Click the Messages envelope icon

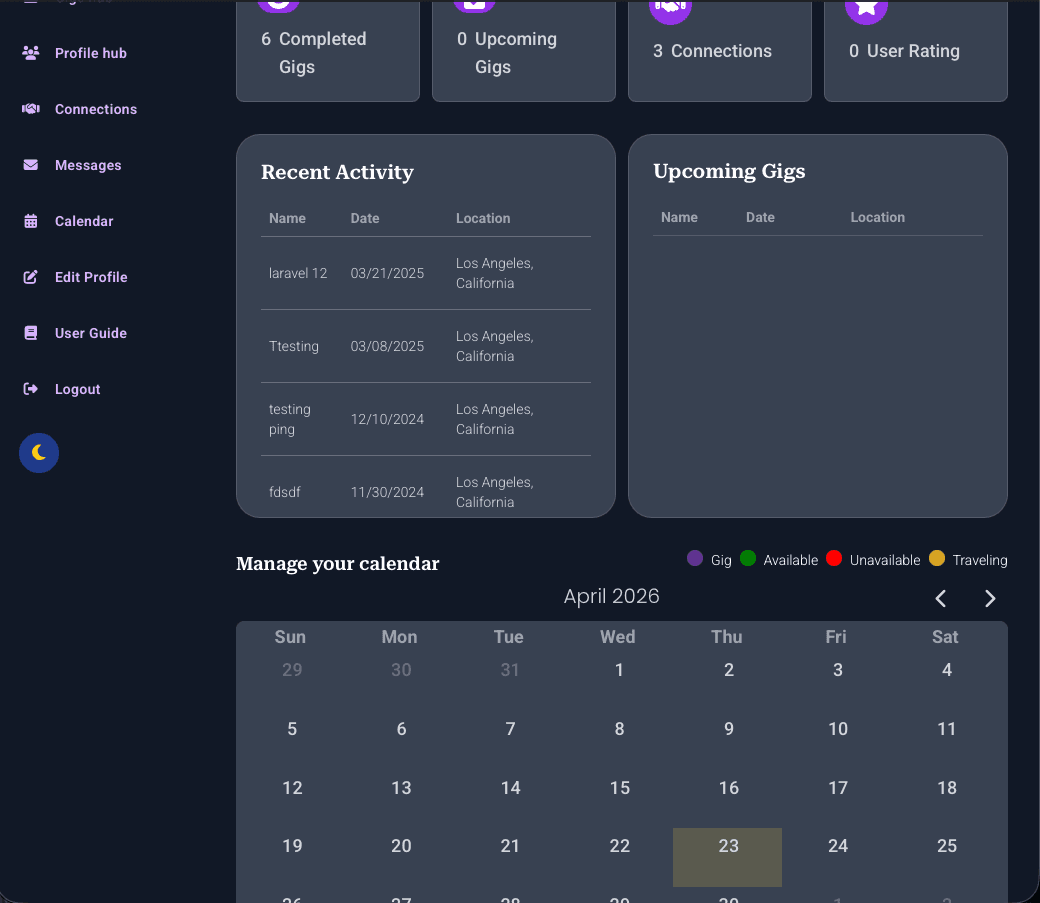31,165
